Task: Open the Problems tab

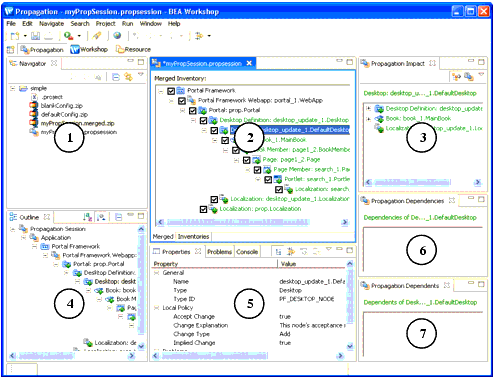Action: point(219,252)
